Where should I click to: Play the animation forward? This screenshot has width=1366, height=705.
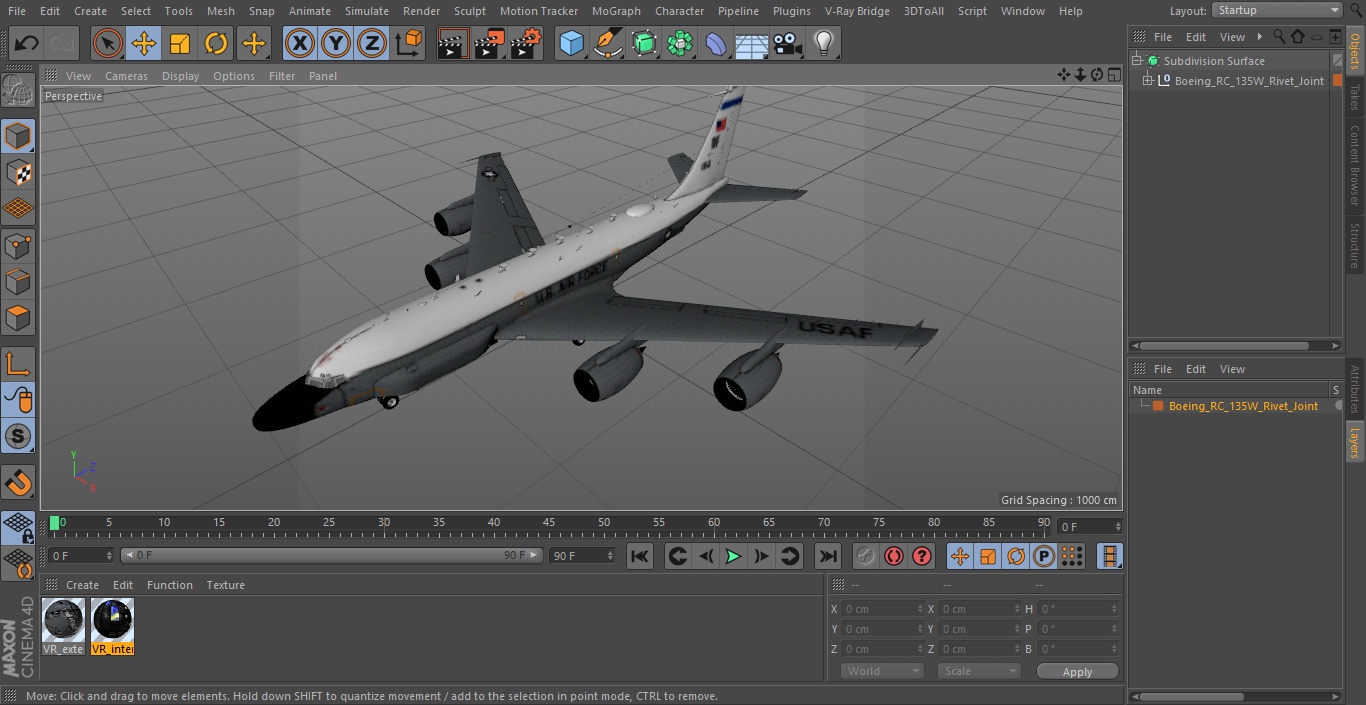734,556
